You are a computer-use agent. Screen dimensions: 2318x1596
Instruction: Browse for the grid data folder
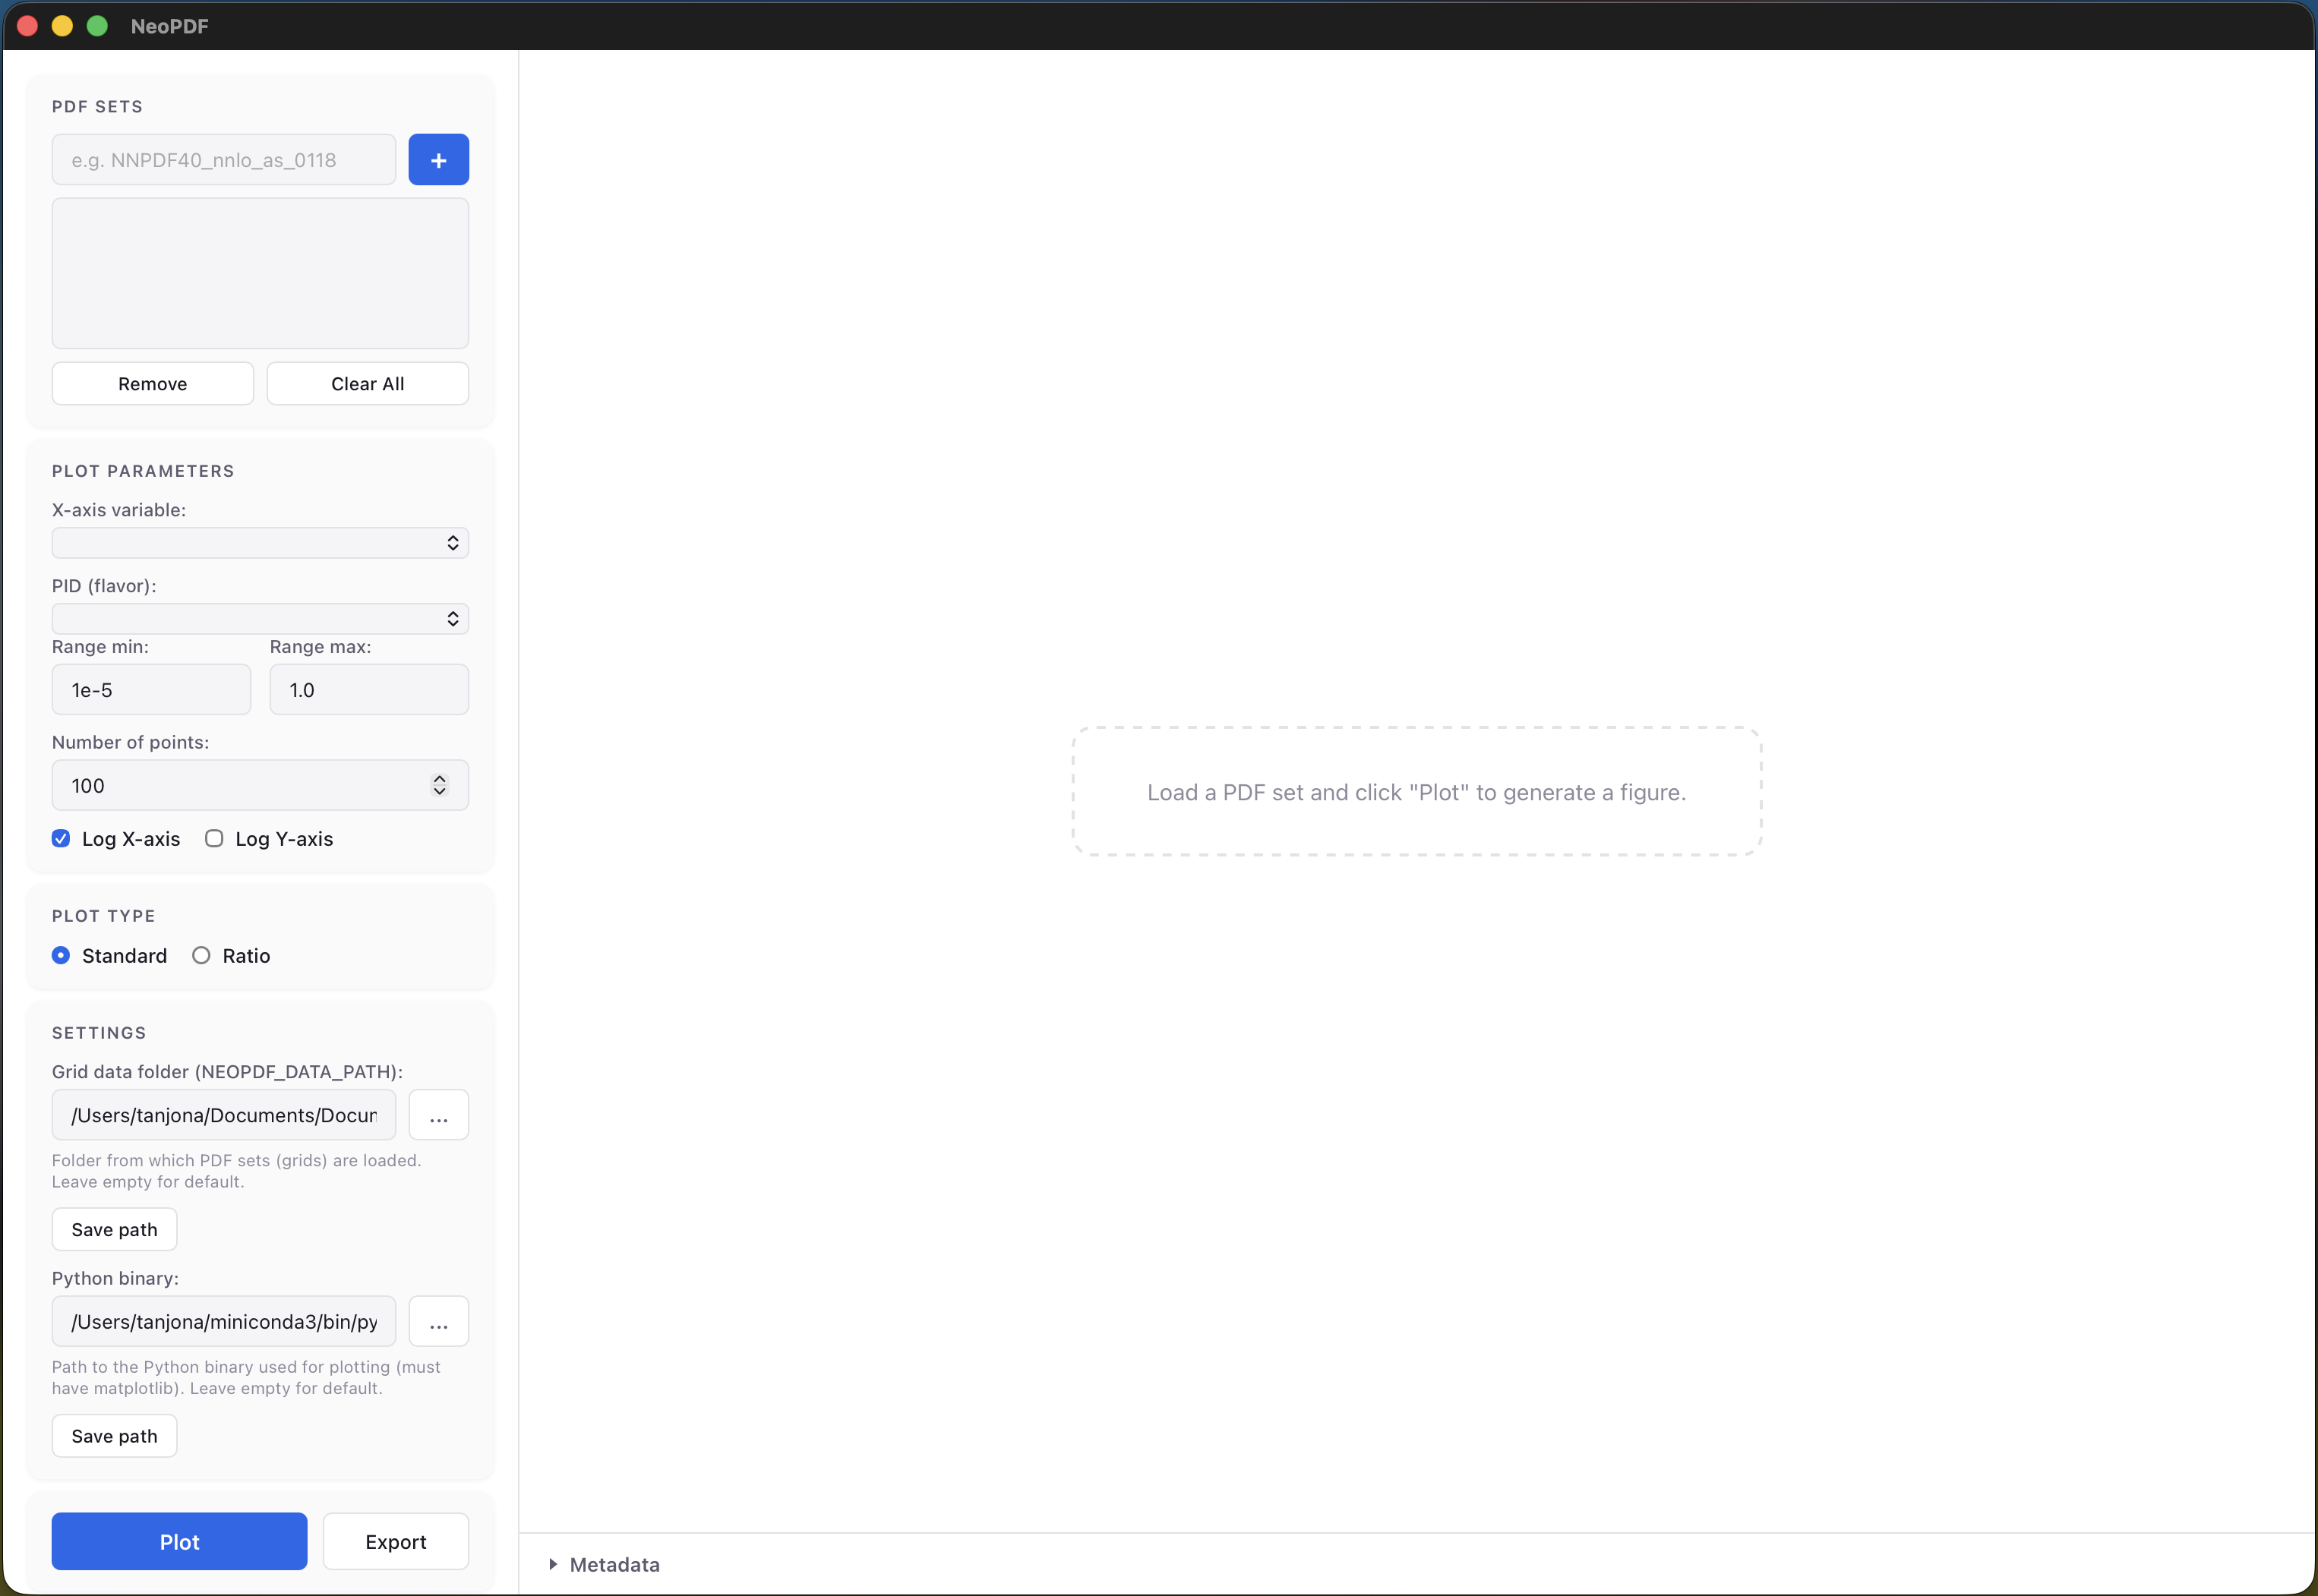[438, 1114]
